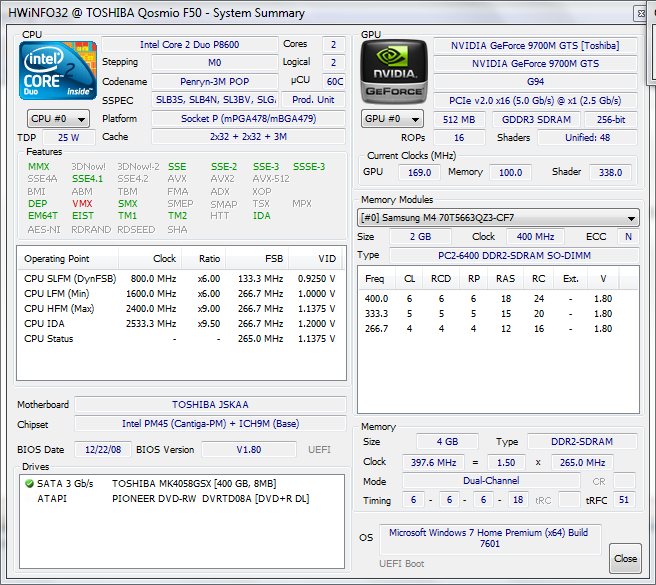Click the NVIDIA GeForce logo
The width and height of the screenshot is (656, 585).
pyautogui.click(x=394, y=72)
